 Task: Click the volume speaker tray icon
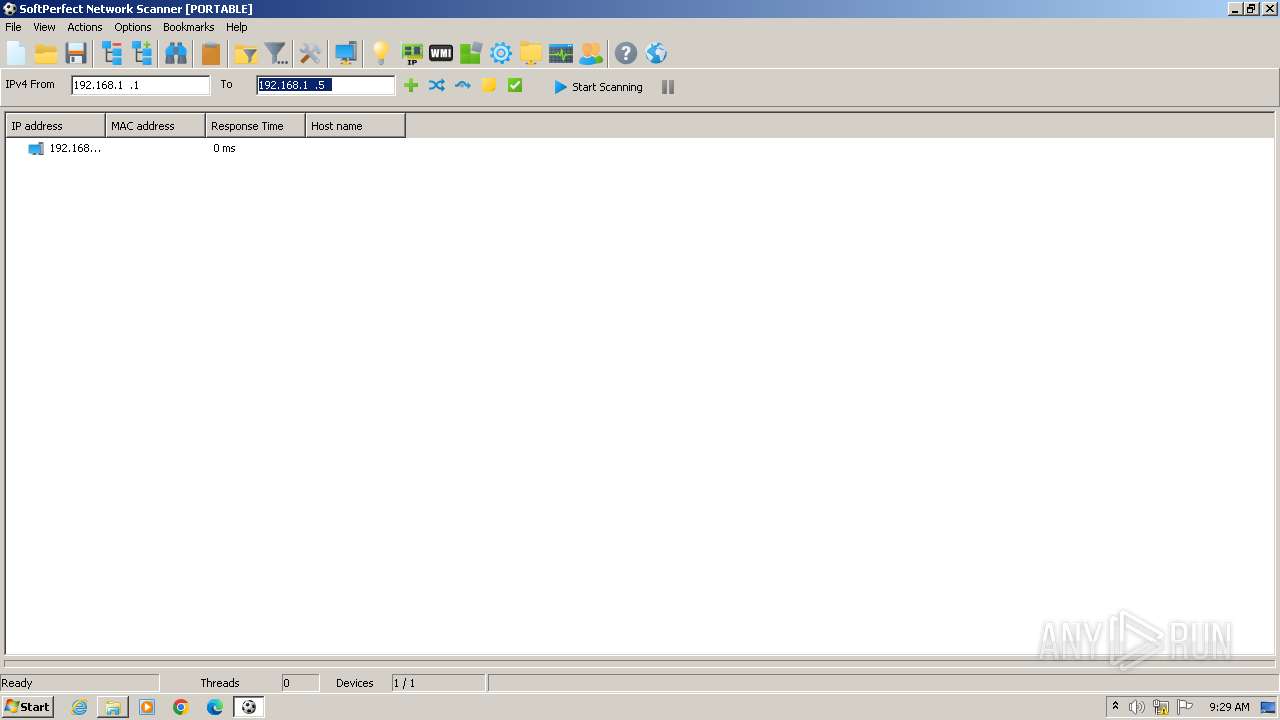pyautogui.click(x=1137, y=707)
